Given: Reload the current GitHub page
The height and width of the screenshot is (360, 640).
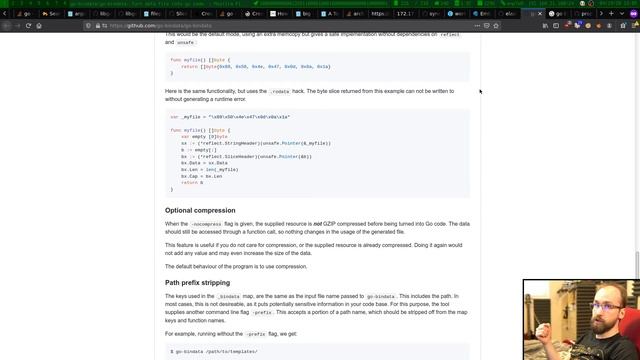Looking at the screenshot, I should [28, 26].
